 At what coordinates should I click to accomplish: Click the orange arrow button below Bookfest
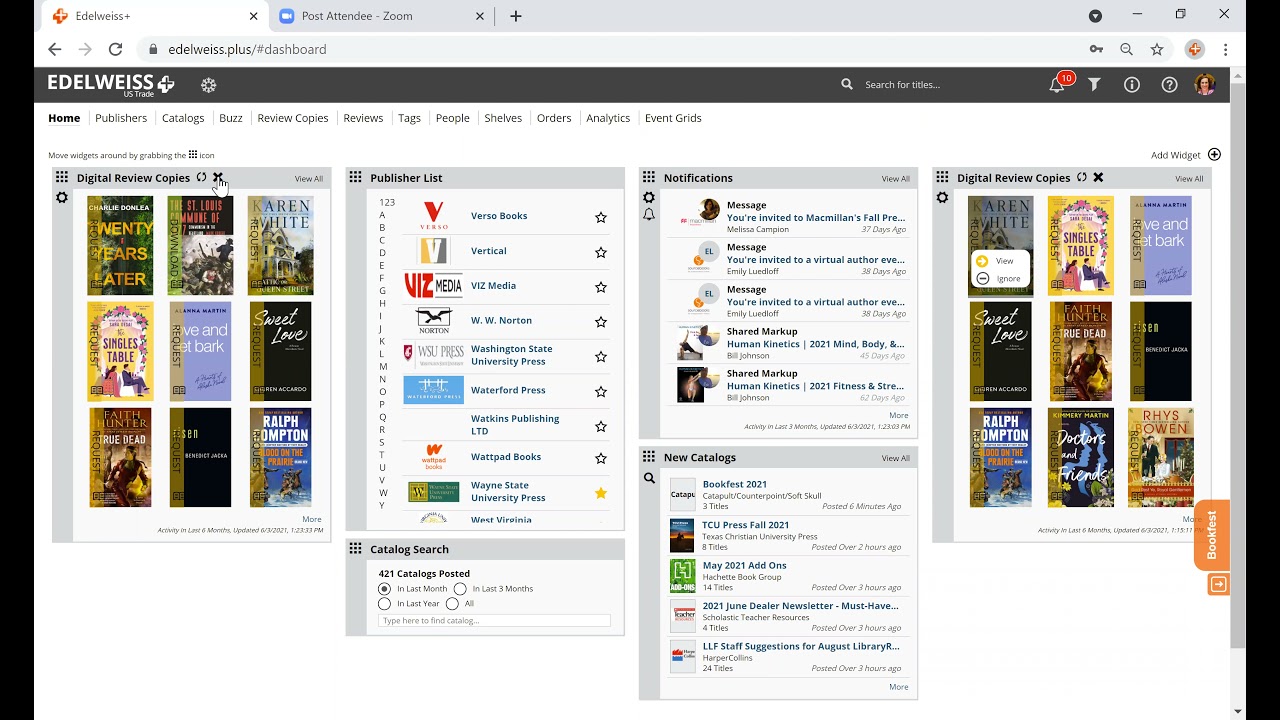(1218, 584)
